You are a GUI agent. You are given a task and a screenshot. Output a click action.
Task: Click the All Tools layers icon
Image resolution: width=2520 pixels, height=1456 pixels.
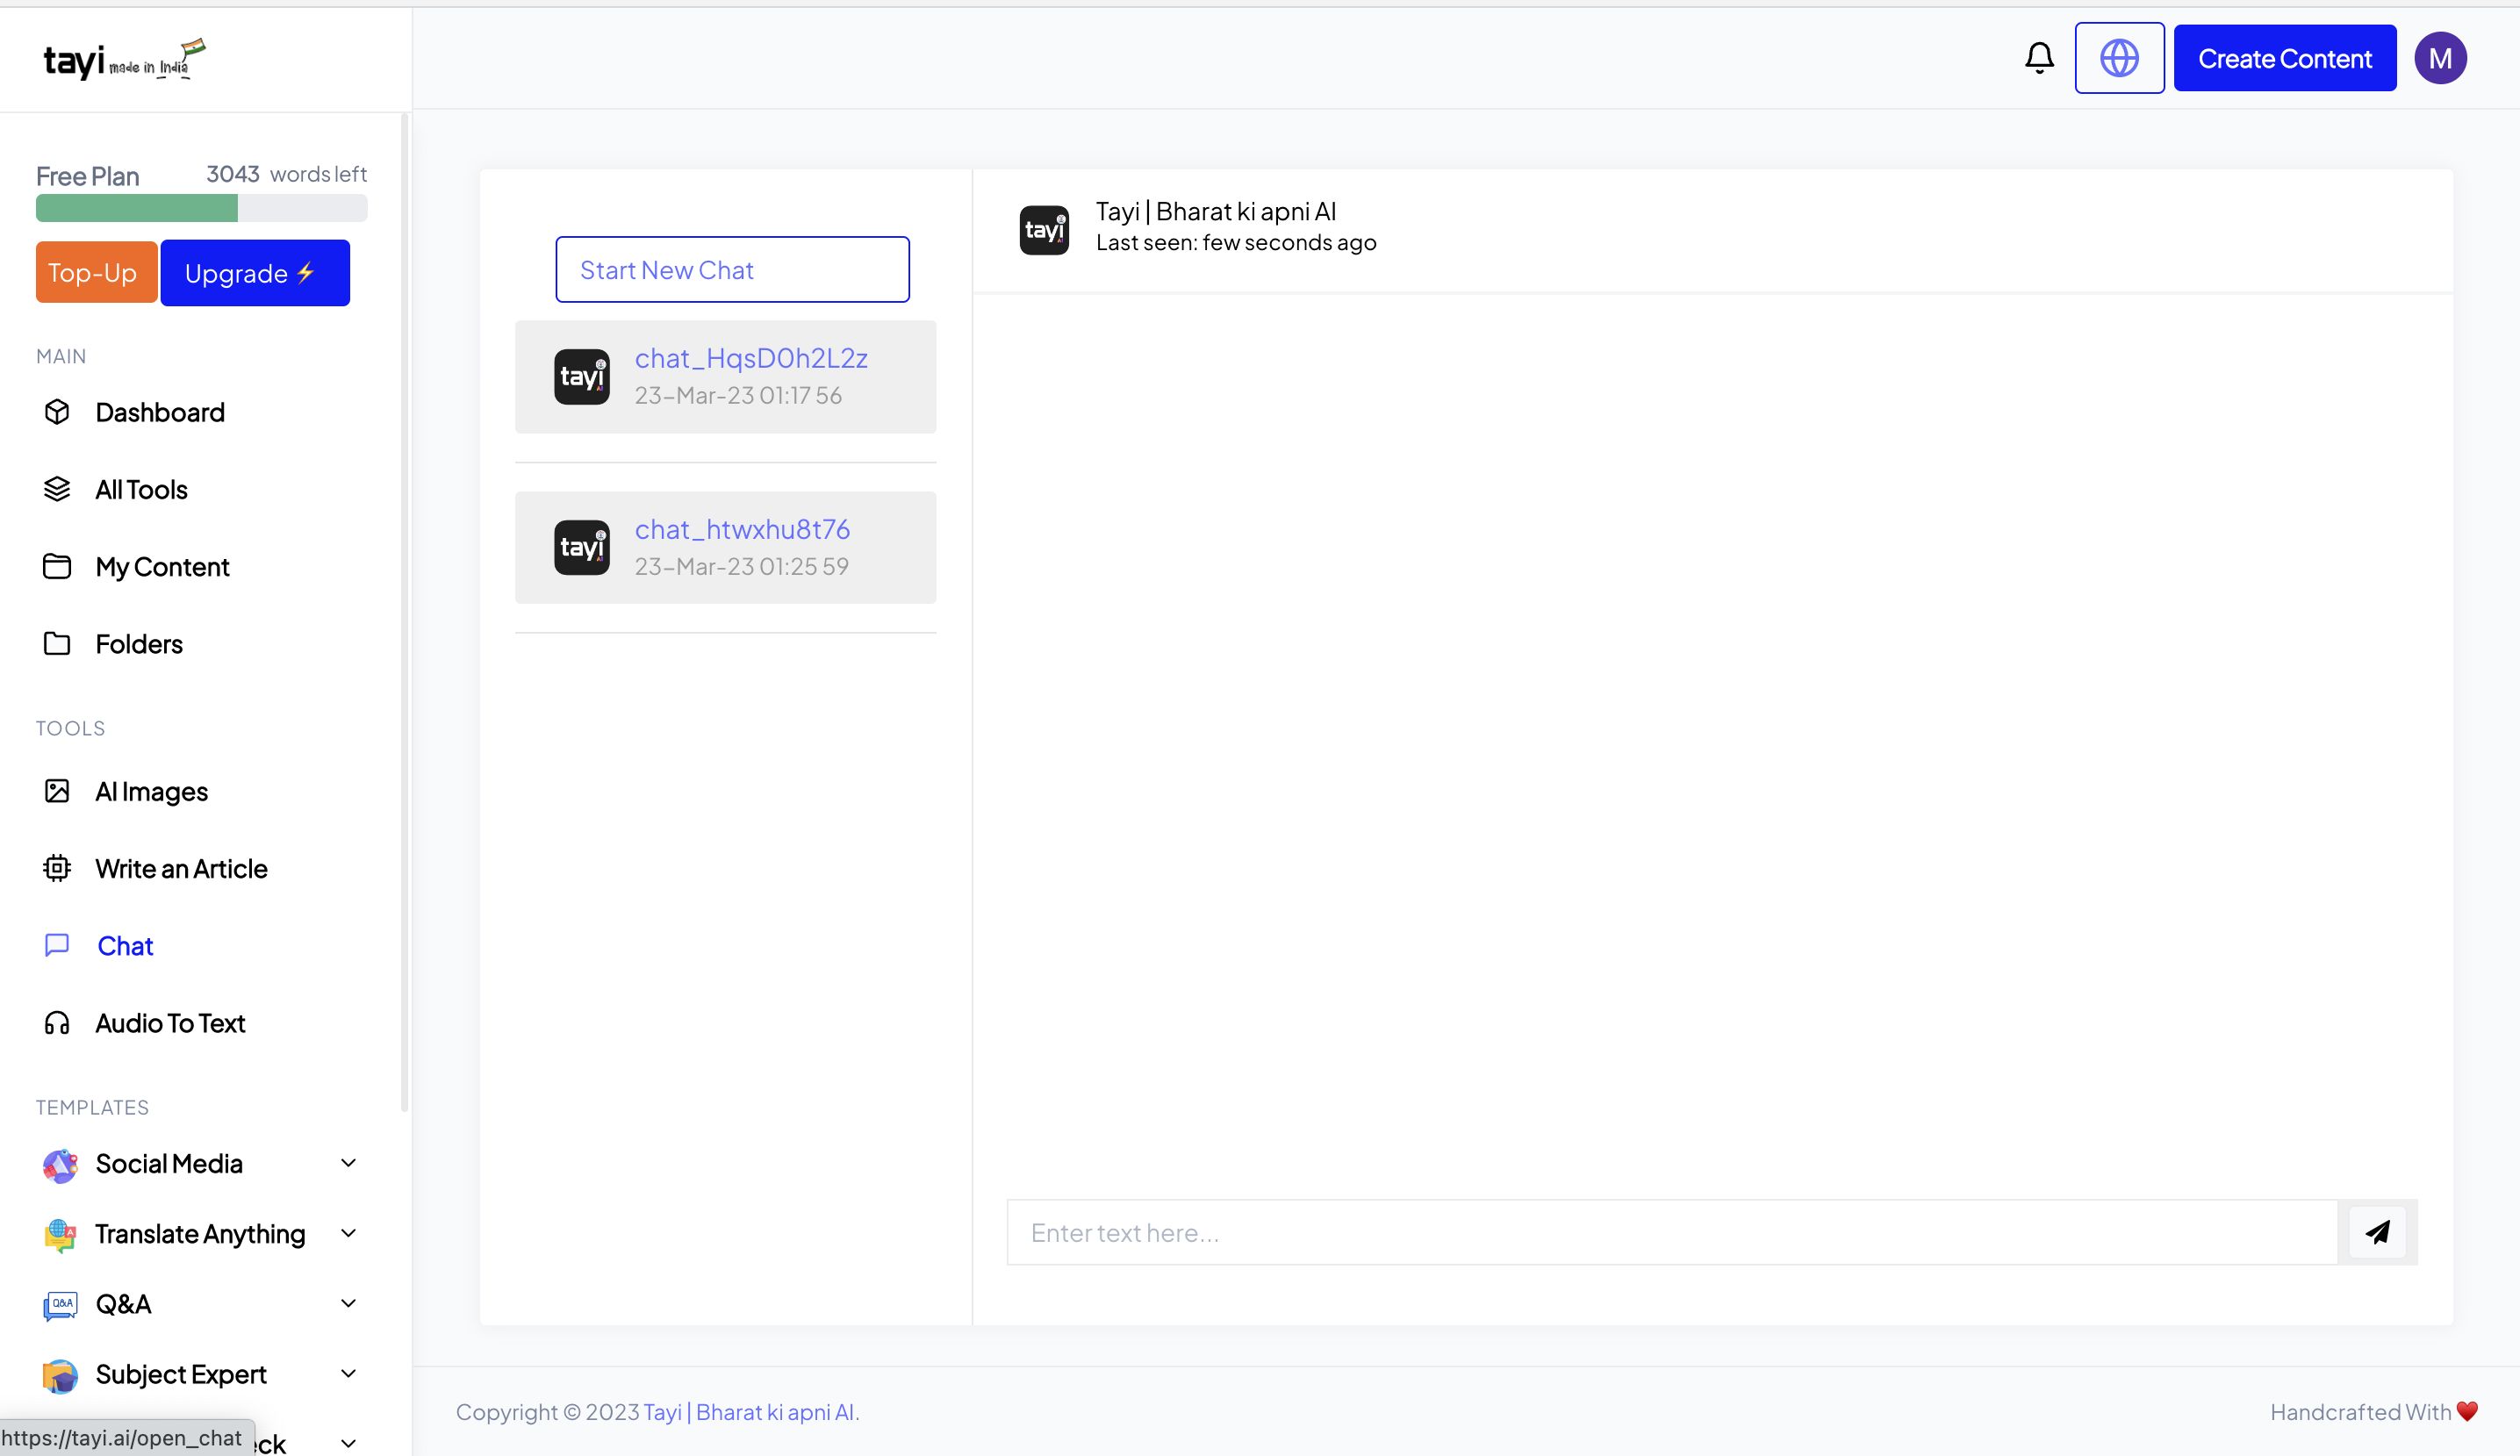[57, 489]
